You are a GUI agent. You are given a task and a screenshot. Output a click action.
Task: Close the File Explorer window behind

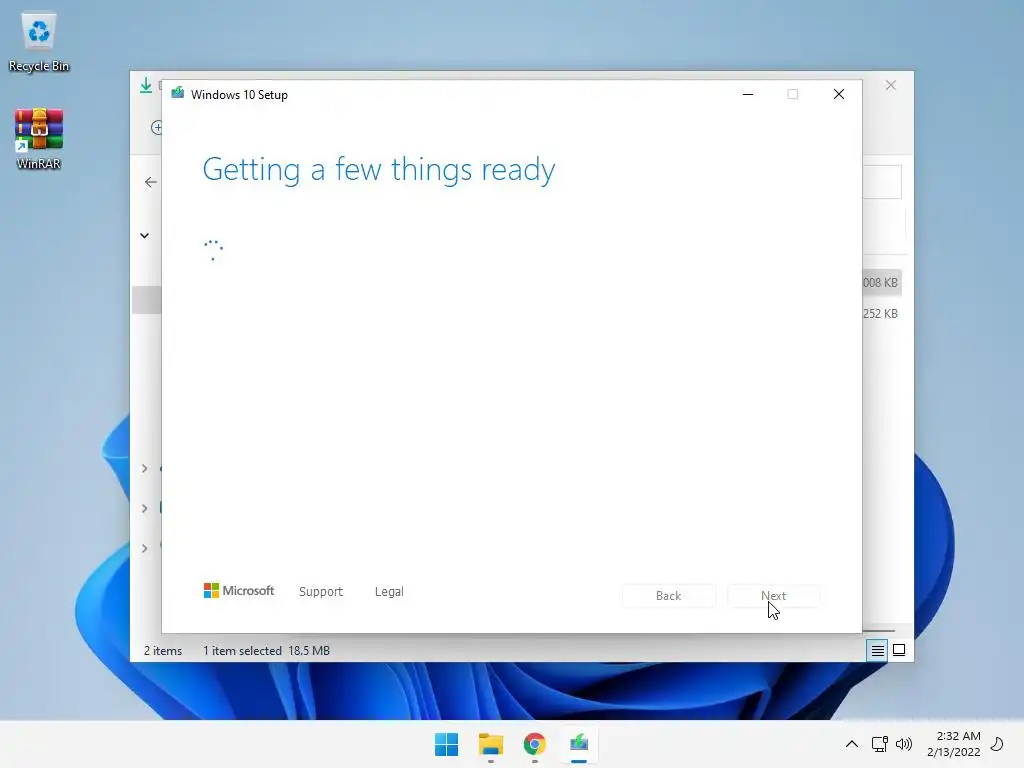[x=890, y=86]
